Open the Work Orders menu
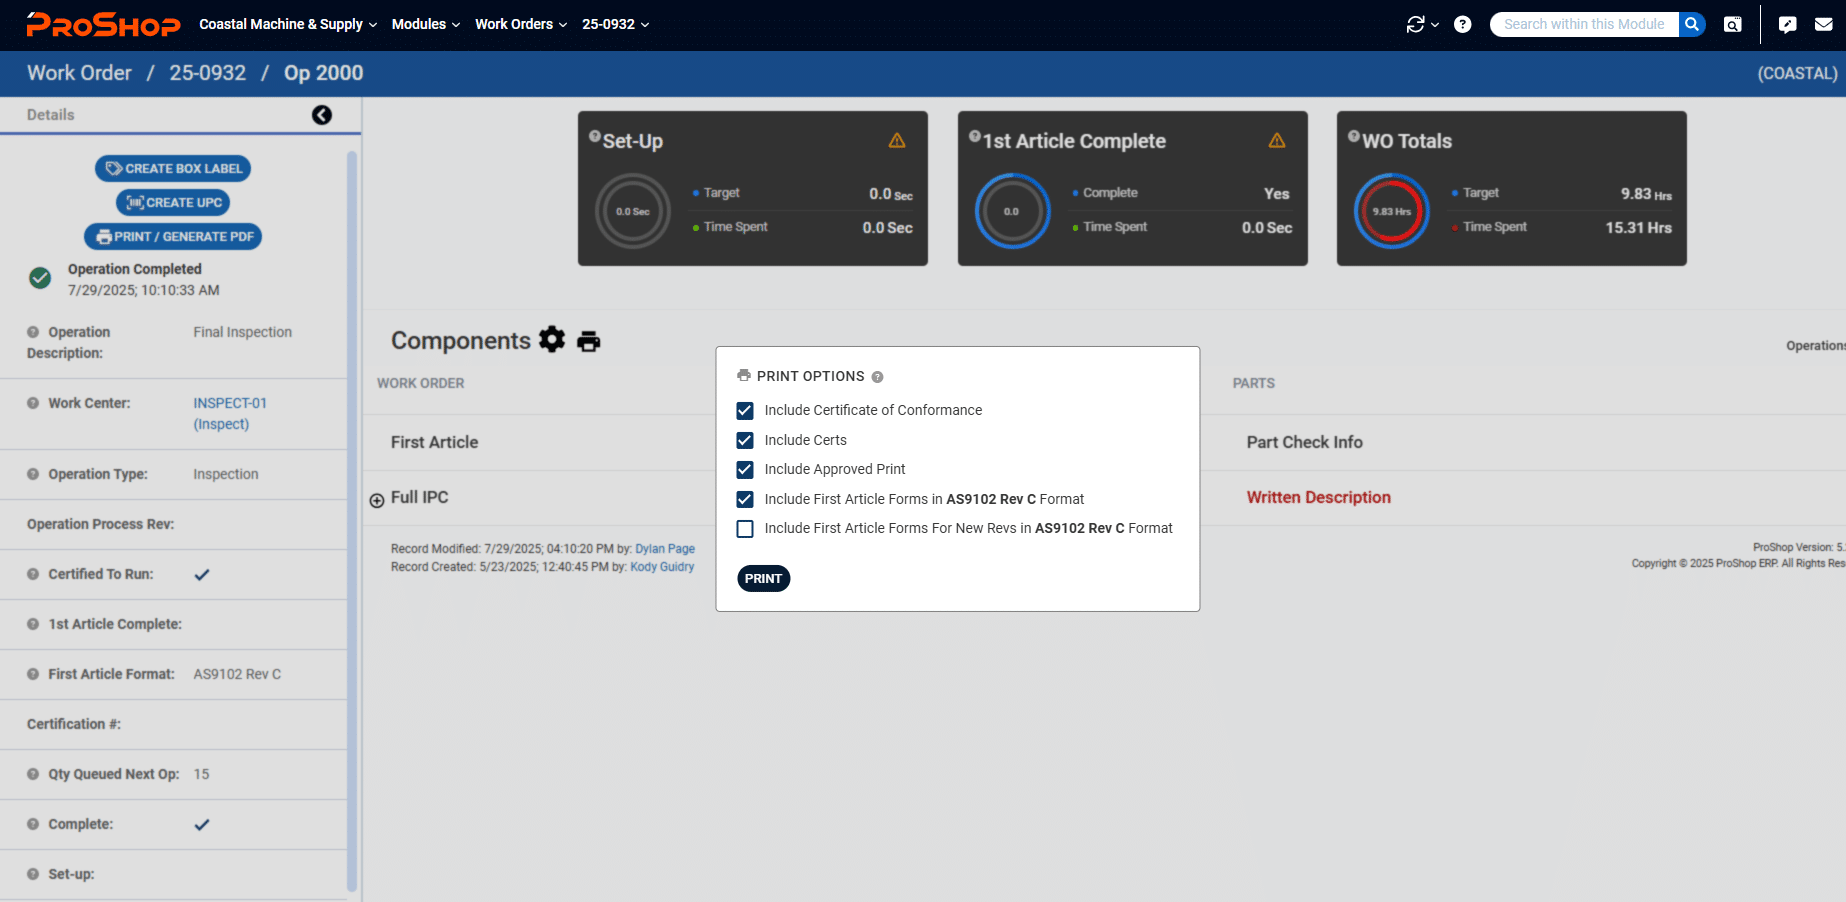 click(521, 24)
